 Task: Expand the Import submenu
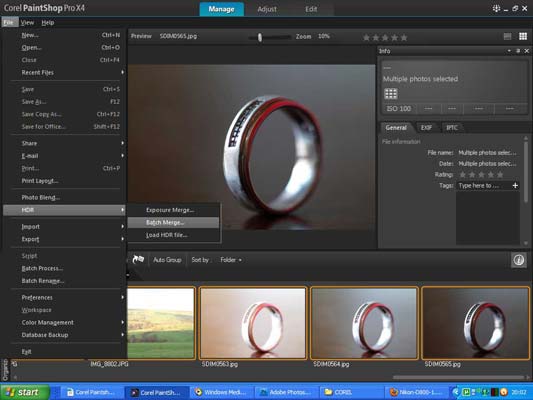65,226
